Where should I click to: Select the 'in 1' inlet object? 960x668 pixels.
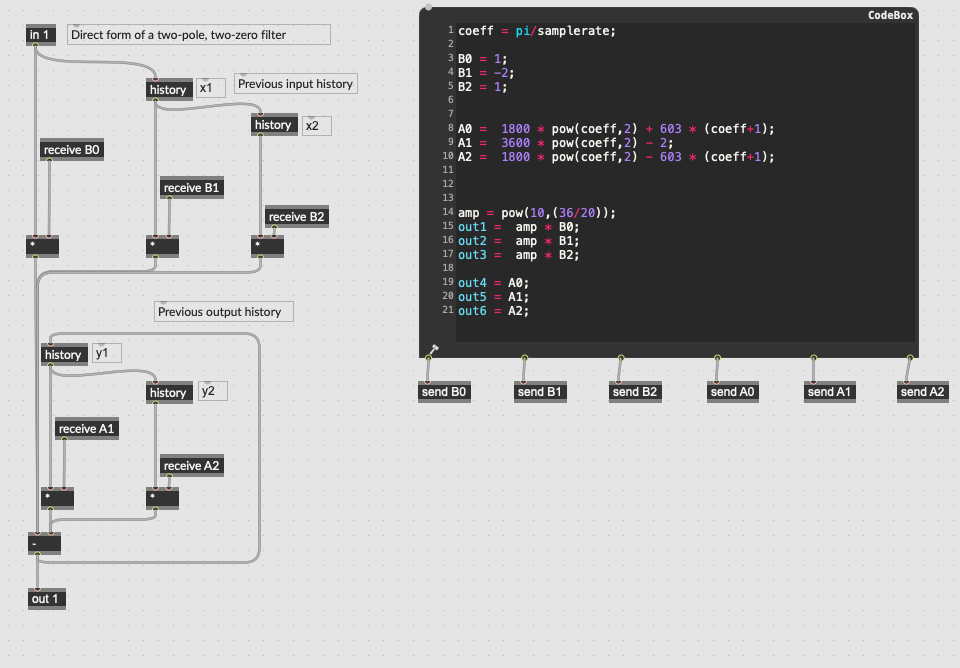pos(41,35)
